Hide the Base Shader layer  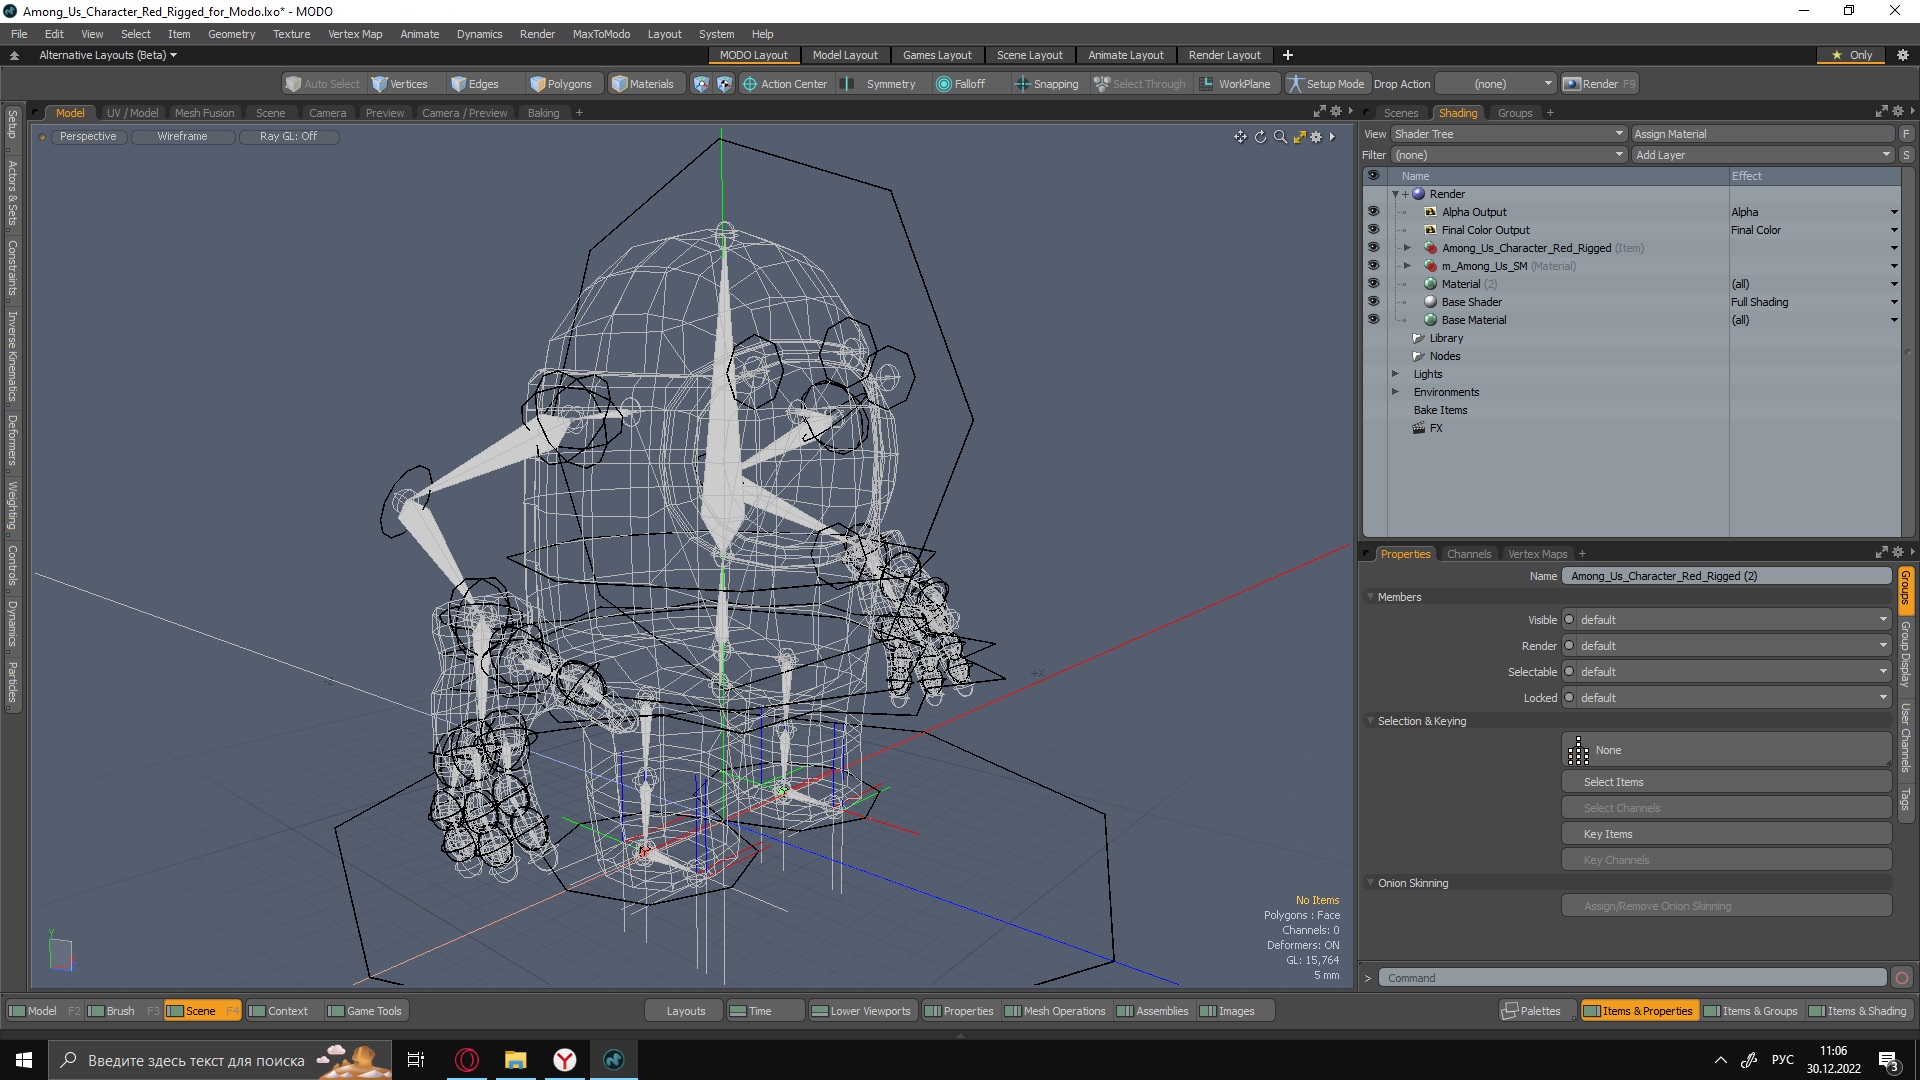tap(1373, 302)
